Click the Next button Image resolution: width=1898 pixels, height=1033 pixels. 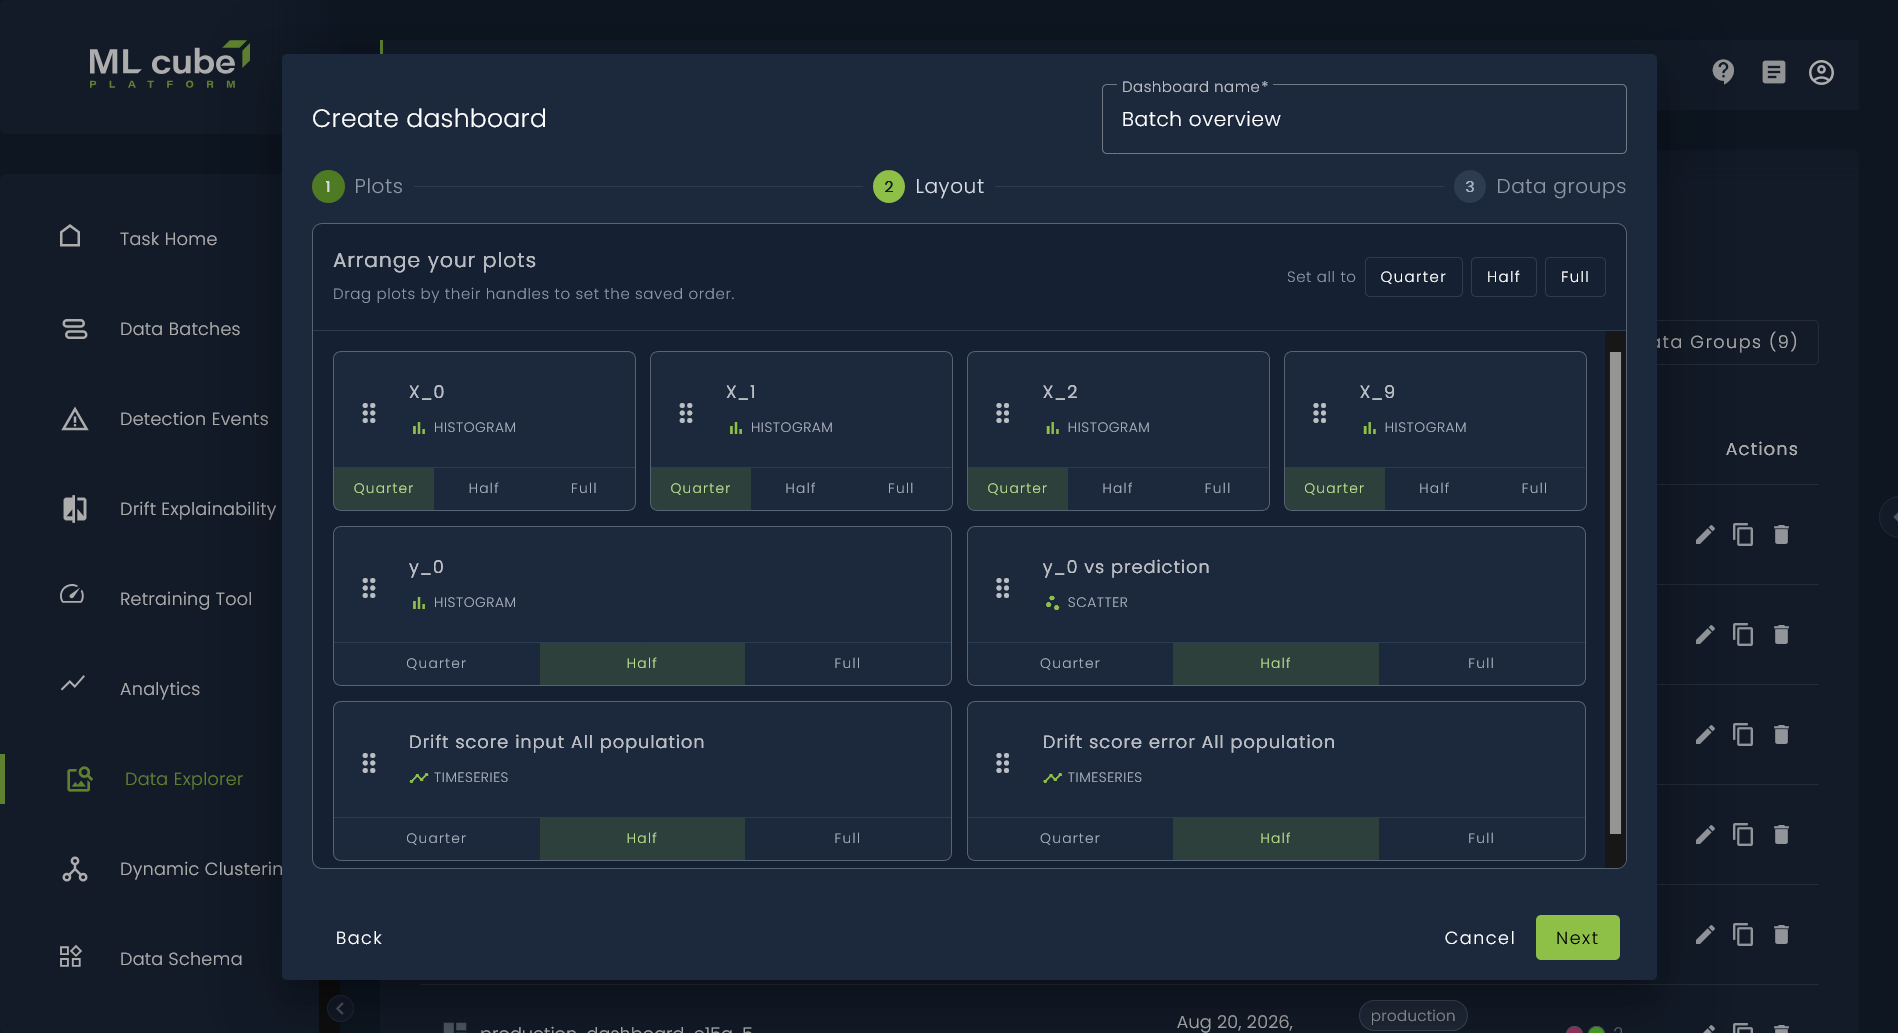click(1577, 938)
